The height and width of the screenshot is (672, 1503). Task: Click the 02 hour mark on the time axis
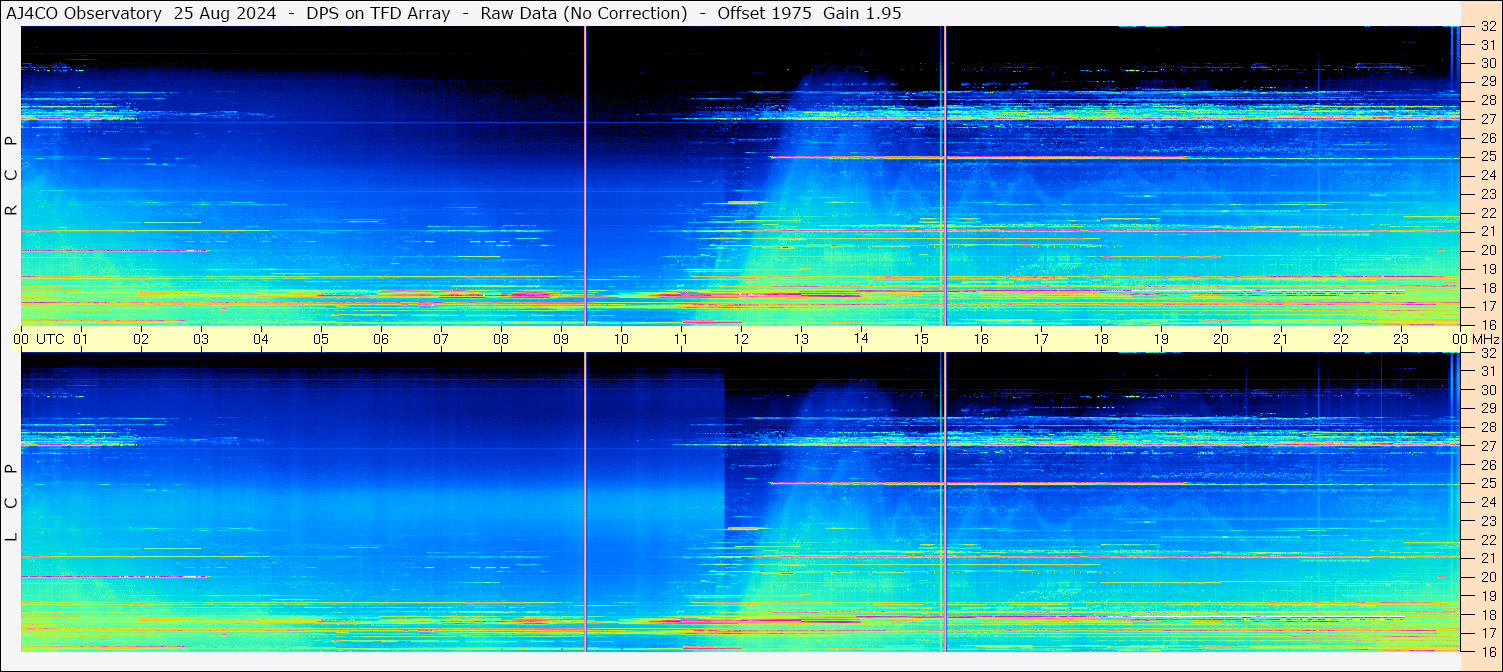pyautogui.click(x=141, y=339)
